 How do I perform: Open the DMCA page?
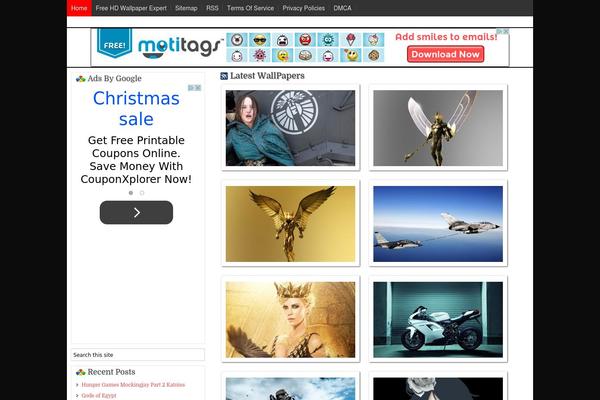tap(342, 8)
